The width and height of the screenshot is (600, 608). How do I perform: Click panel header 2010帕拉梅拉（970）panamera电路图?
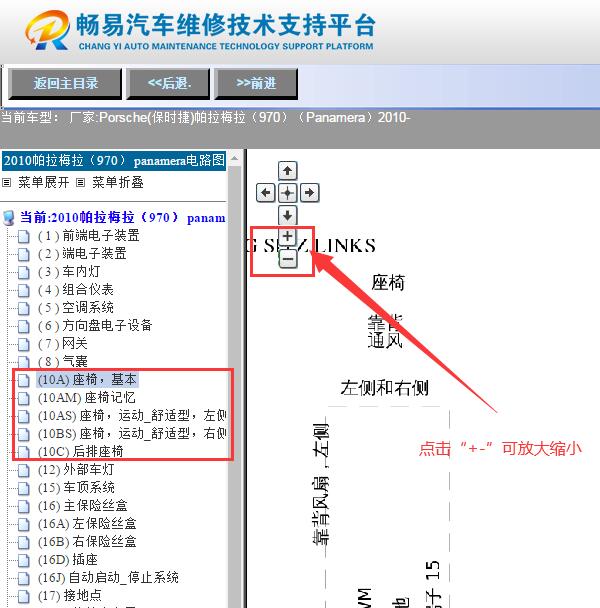coord(114,161)
